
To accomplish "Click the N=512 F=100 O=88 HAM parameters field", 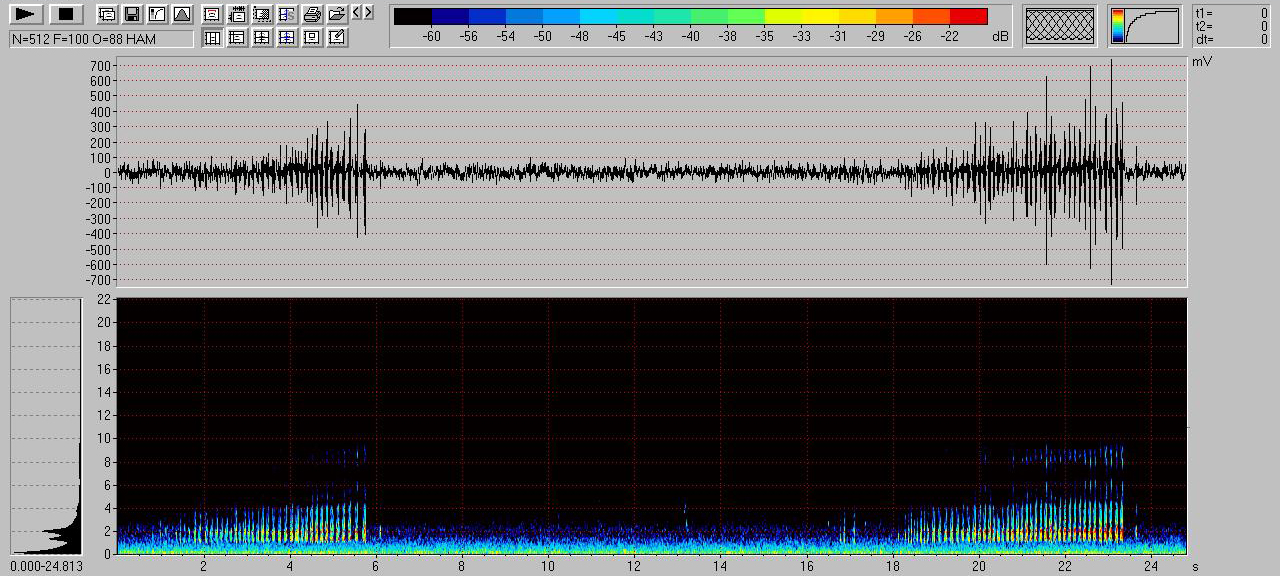I will pyautogui.click(x=101, y=39).
